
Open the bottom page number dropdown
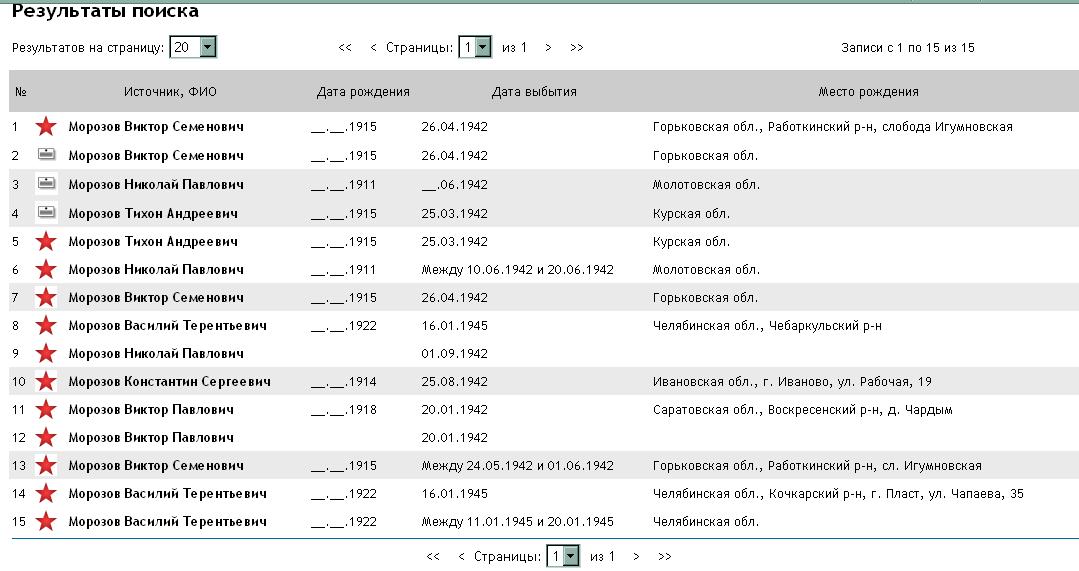(x=571, y=556)
